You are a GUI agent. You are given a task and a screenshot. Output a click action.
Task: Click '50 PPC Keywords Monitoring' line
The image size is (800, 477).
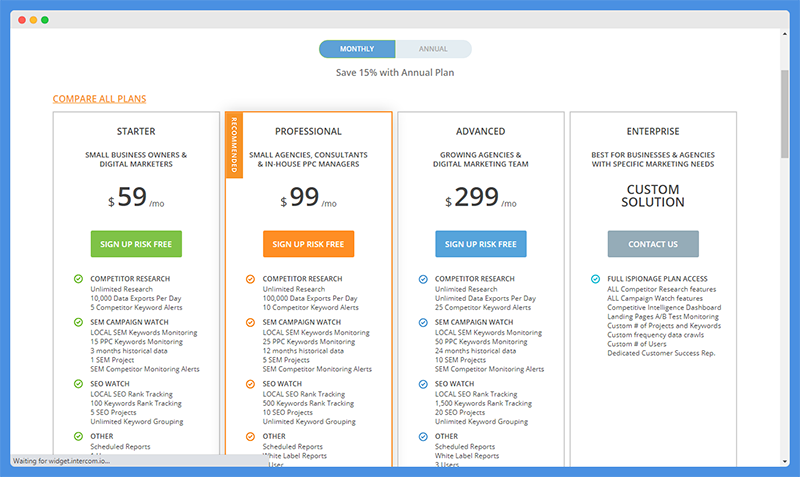pos(481,342)
